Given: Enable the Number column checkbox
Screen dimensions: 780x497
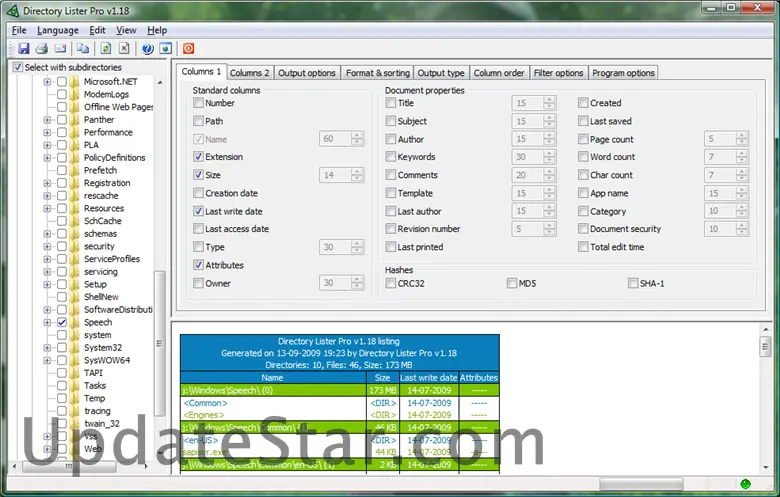Looking at the screenshot, I should (198, 103).
